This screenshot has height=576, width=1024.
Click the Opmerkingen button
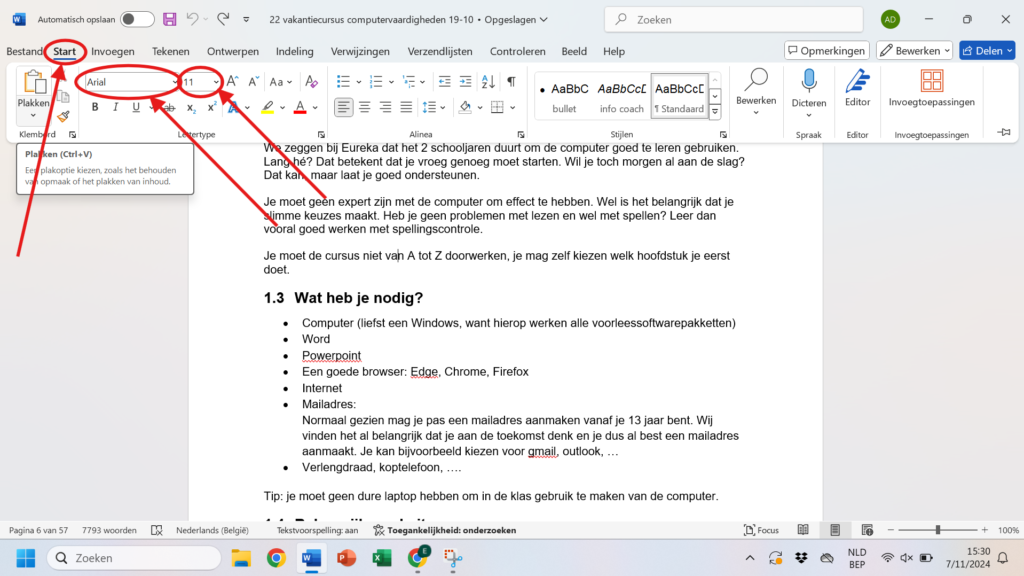click(x=826, y=50)
